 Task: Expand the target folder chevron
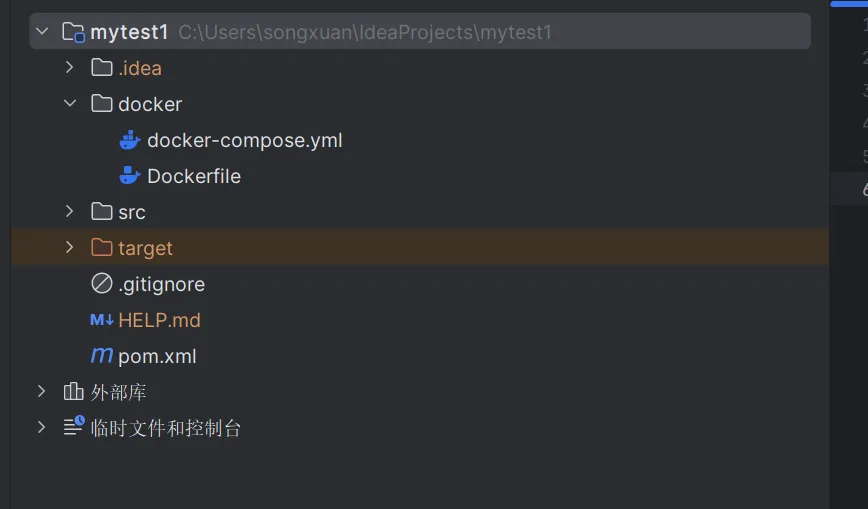(x=69, y=248)
